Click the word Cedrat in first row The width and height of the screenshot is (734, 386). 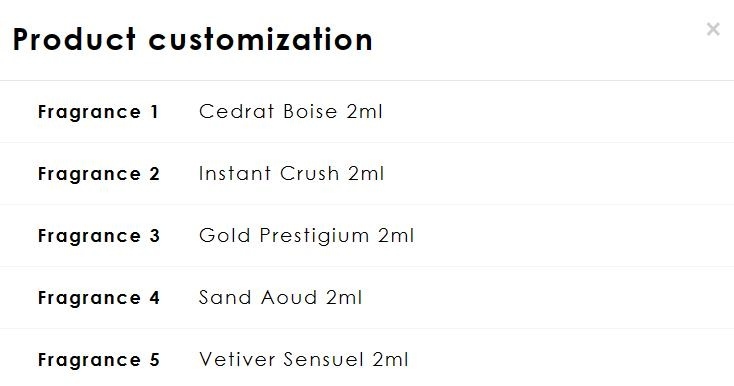coord(236,111)
